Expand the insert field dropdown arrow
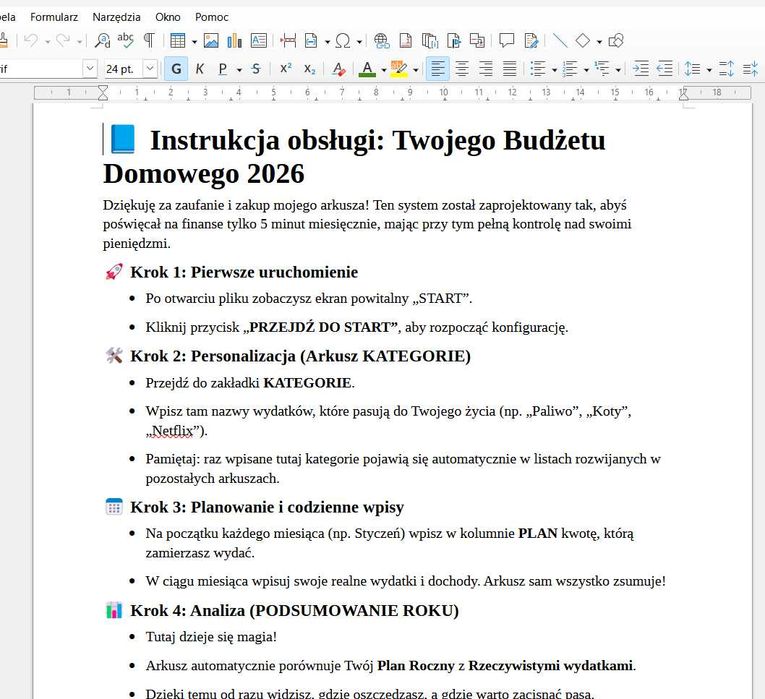 [x=327, y=42]
